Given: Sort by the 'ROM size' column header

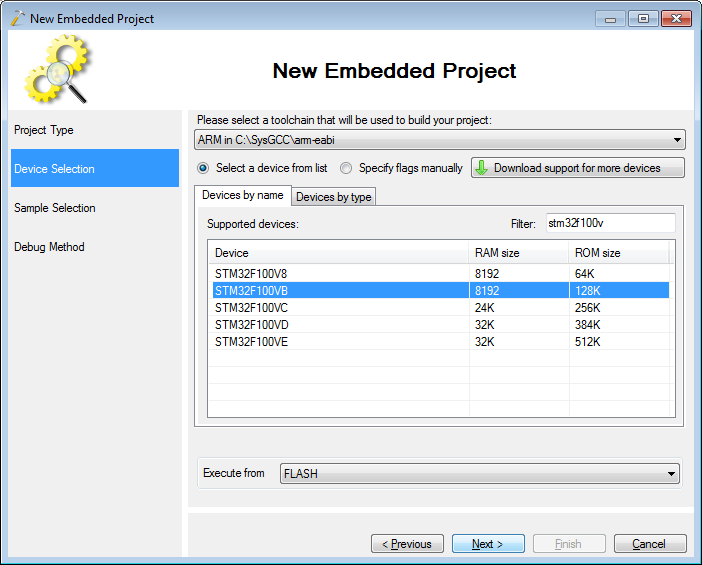Looking at the screenshot, I should tap(619, 253).
